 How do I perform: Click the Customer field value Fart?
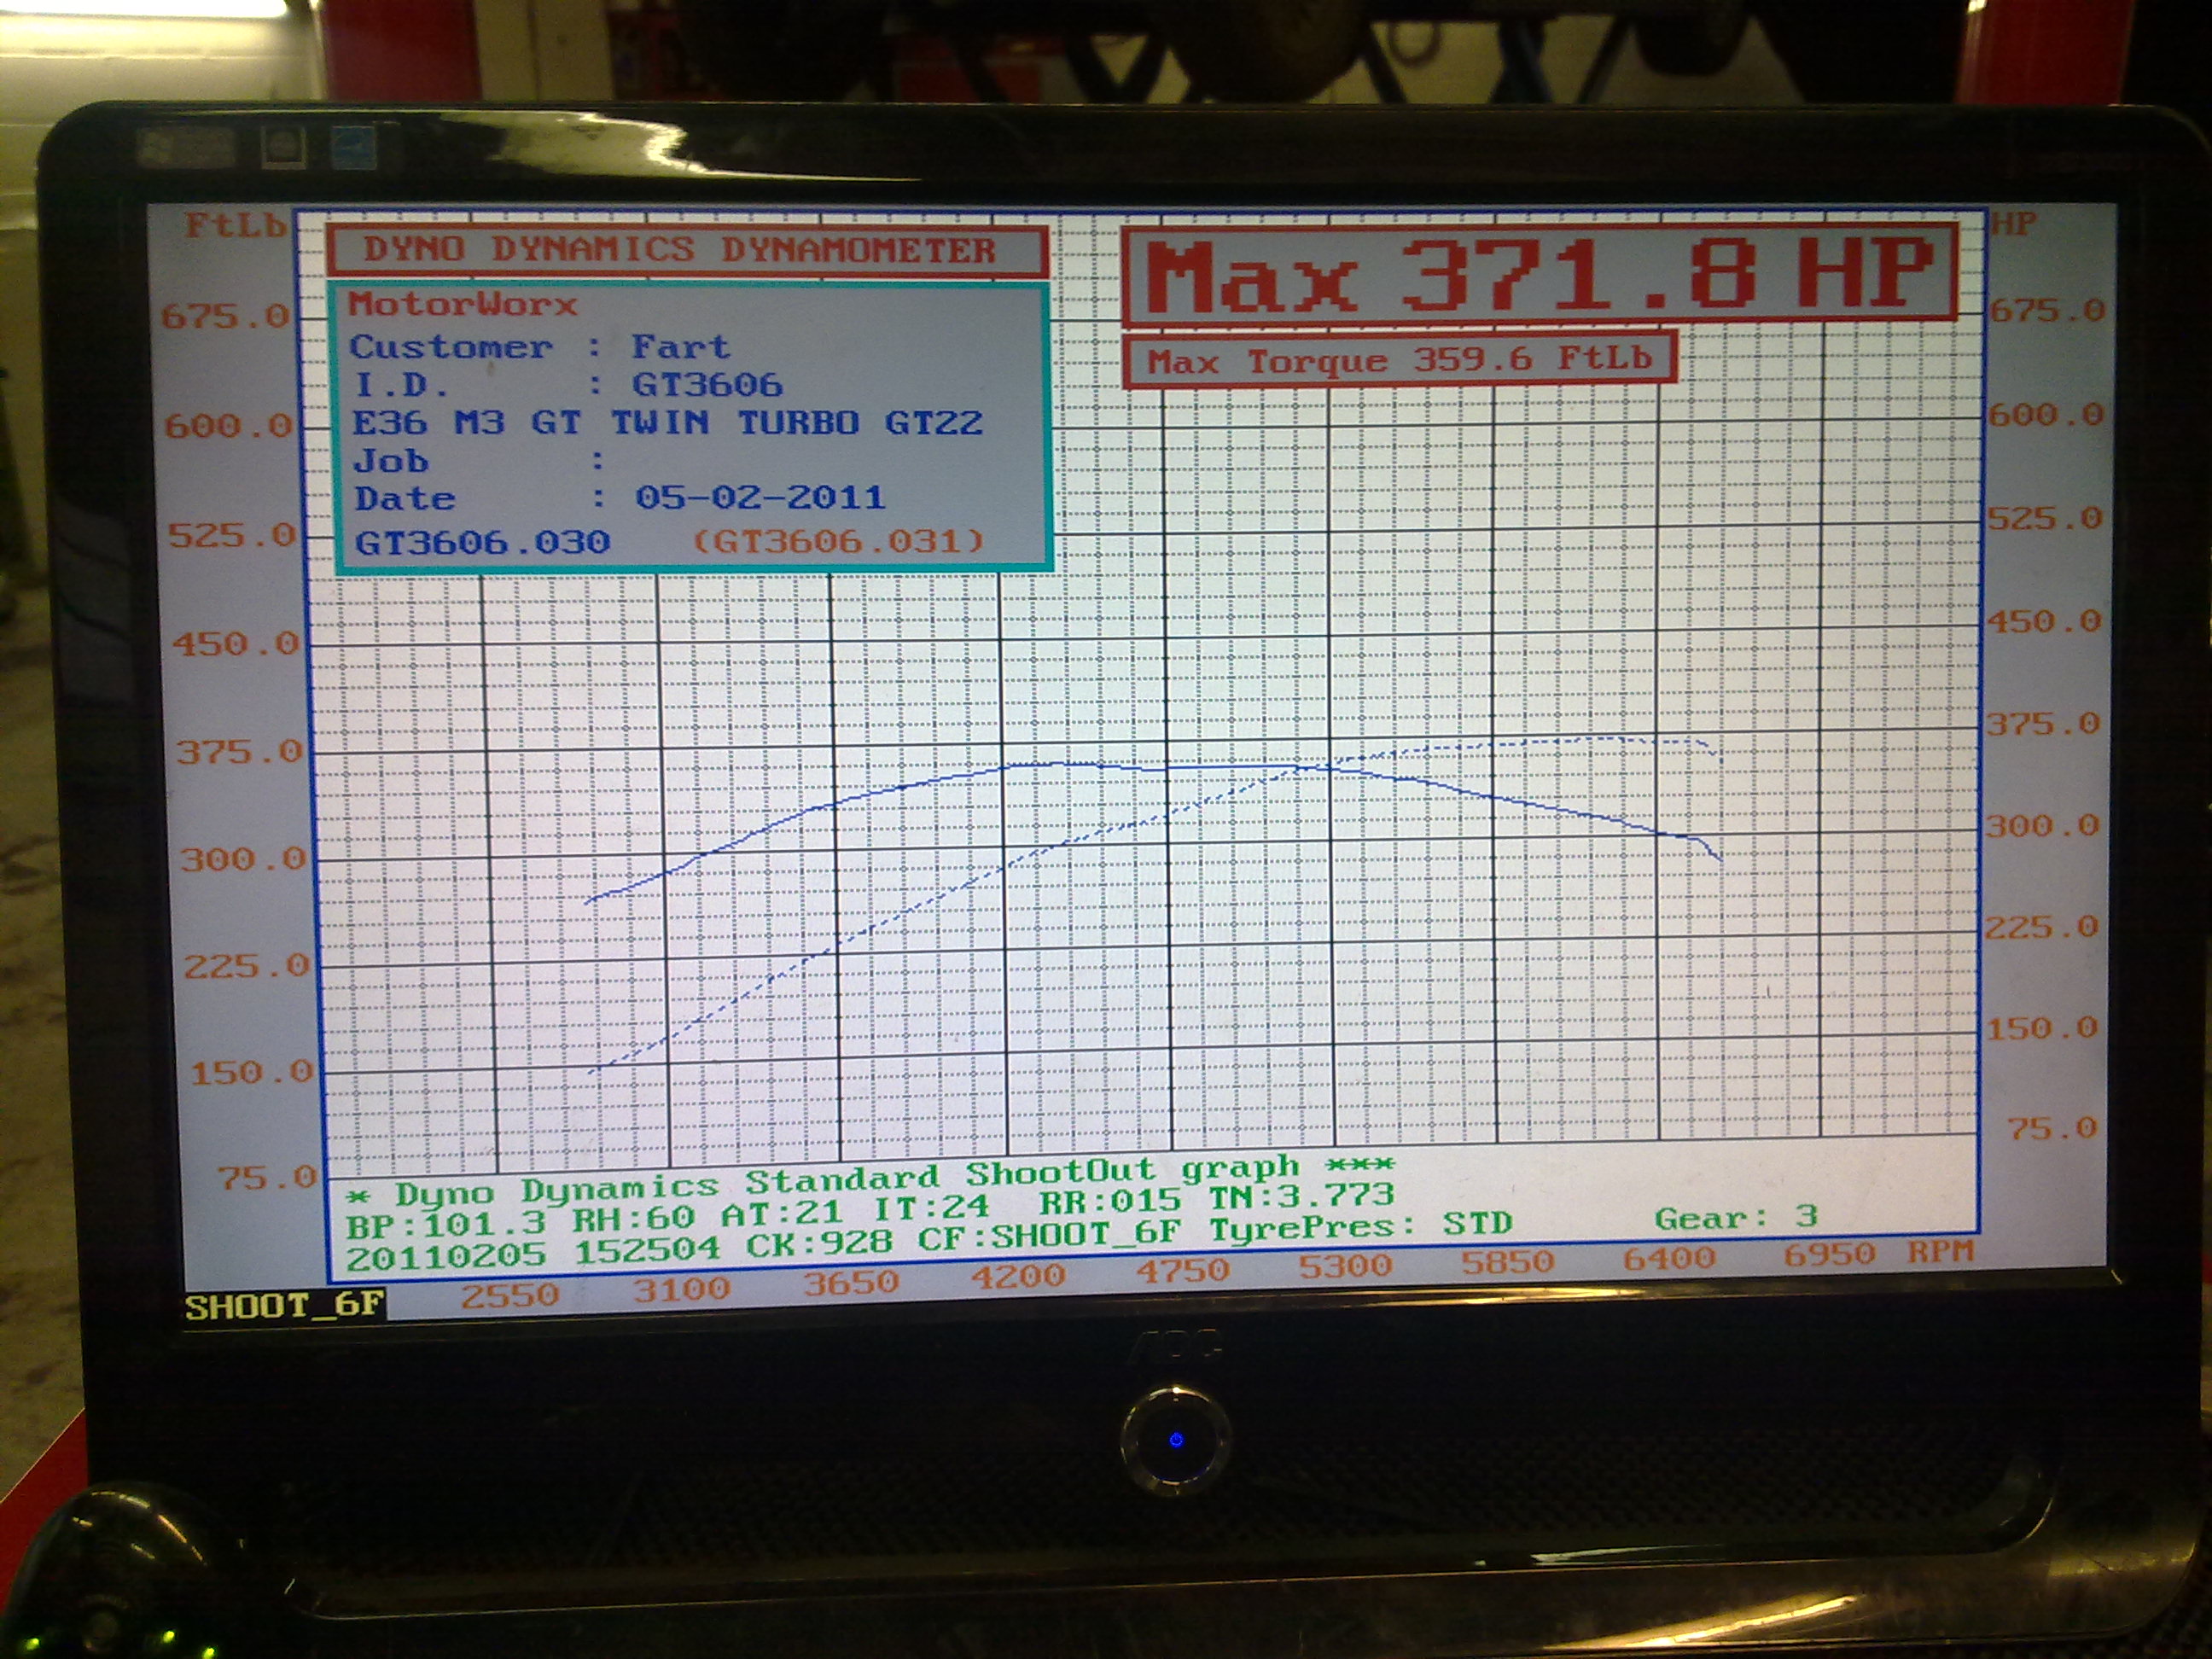point(680,347)
